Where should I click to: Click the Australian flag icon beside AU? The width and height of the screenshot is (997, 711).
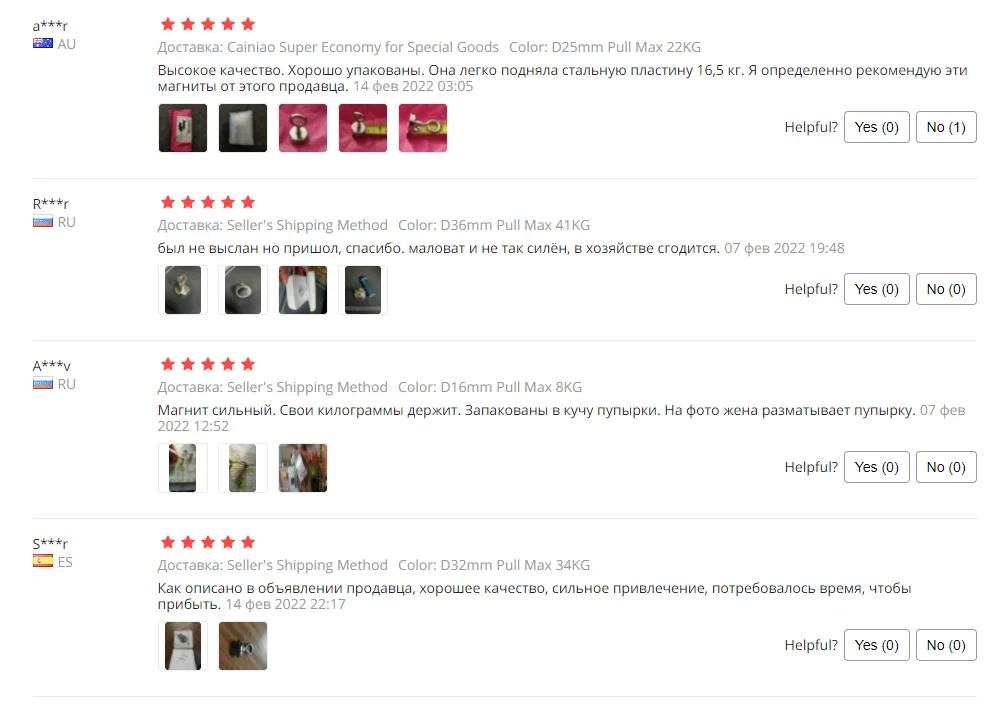point(43,43)
